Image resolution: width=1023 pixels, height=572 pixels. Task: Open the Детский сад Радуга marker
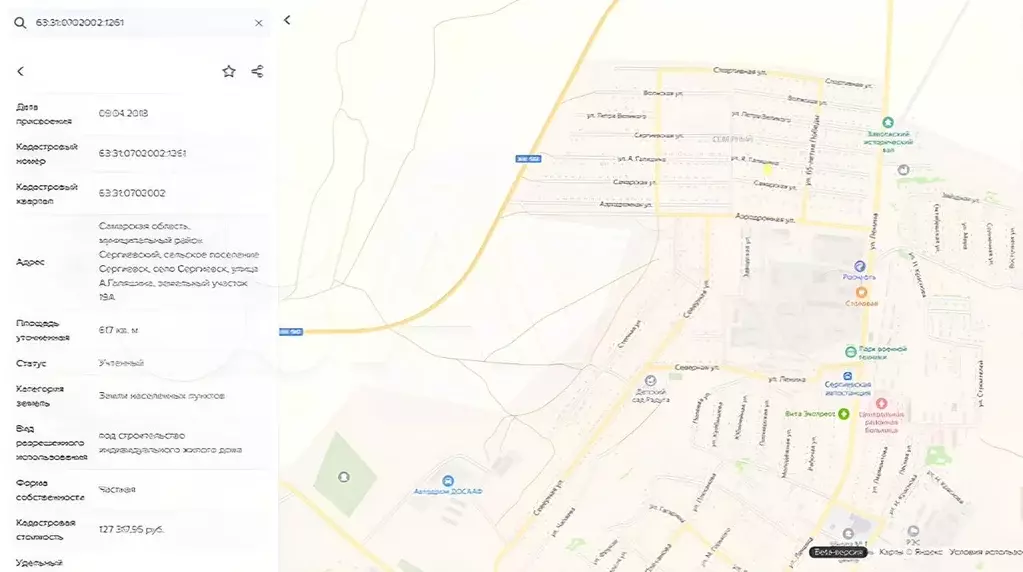tap(650, 381)
